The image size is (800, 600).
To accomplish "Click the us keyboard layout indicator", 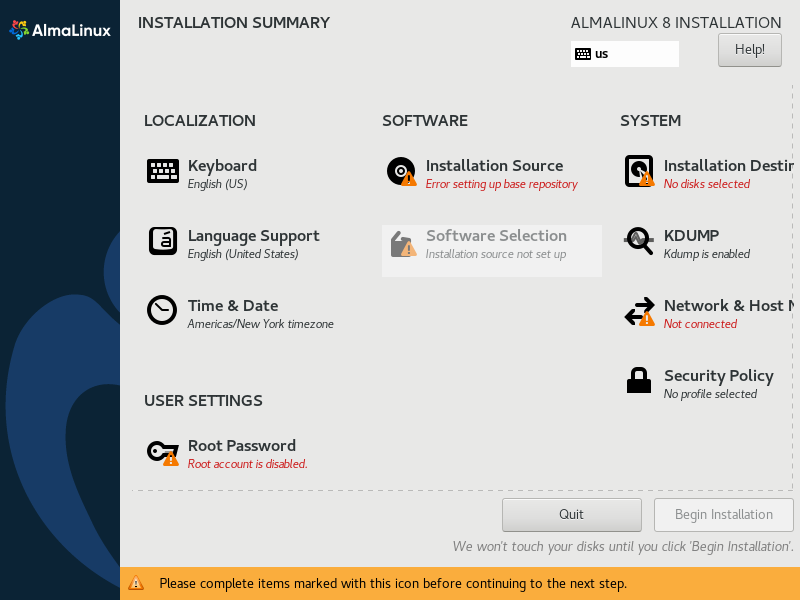I will [624, 54].
